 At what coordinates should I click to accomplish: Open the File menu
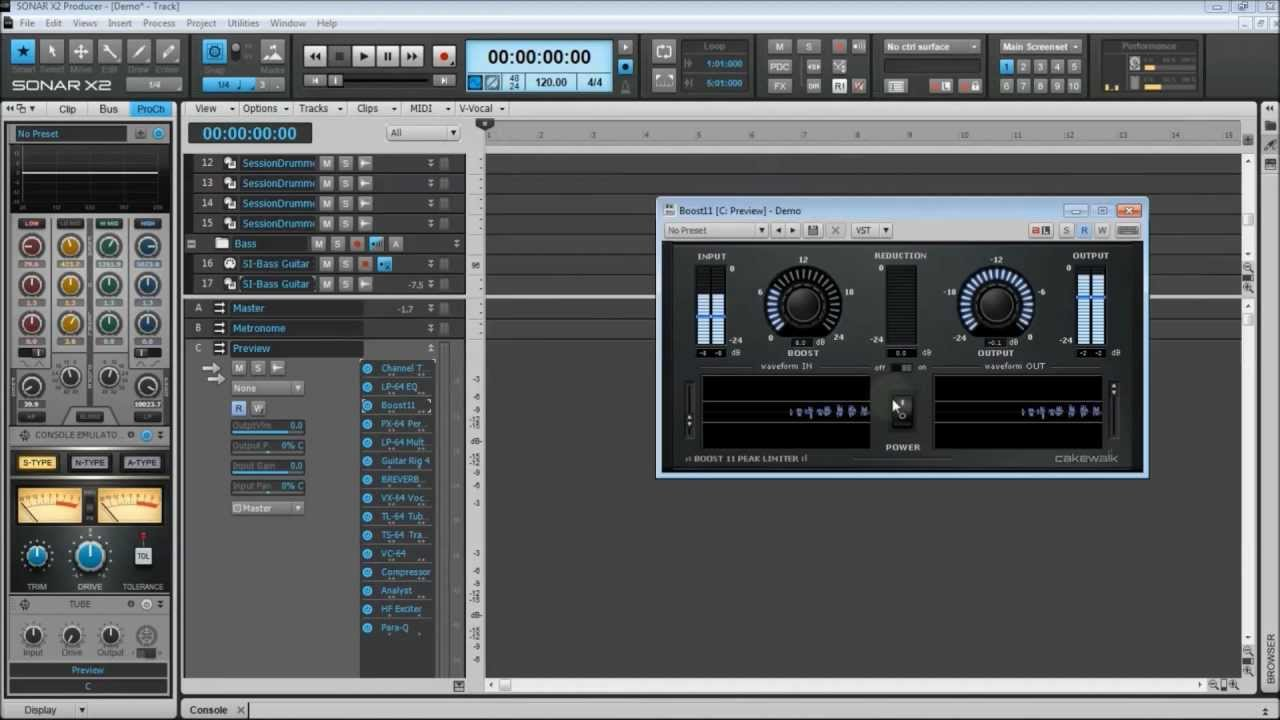point(26,23)
